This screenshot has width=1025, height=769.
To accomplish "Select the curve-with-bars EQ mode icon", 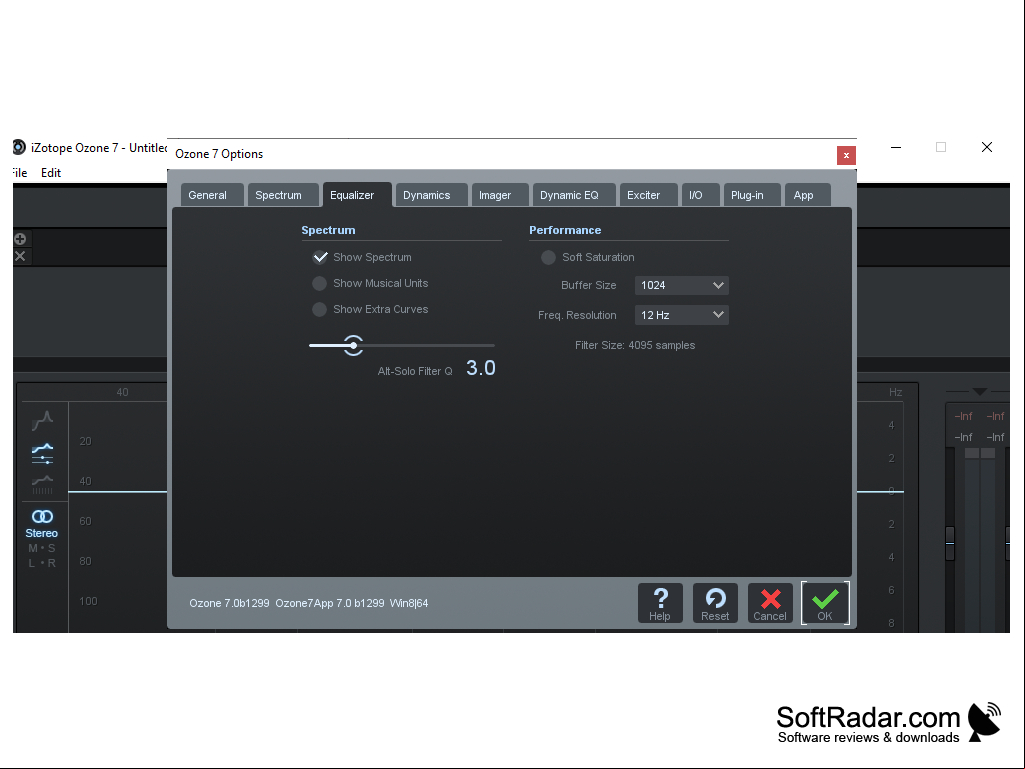I will [42, 485].
